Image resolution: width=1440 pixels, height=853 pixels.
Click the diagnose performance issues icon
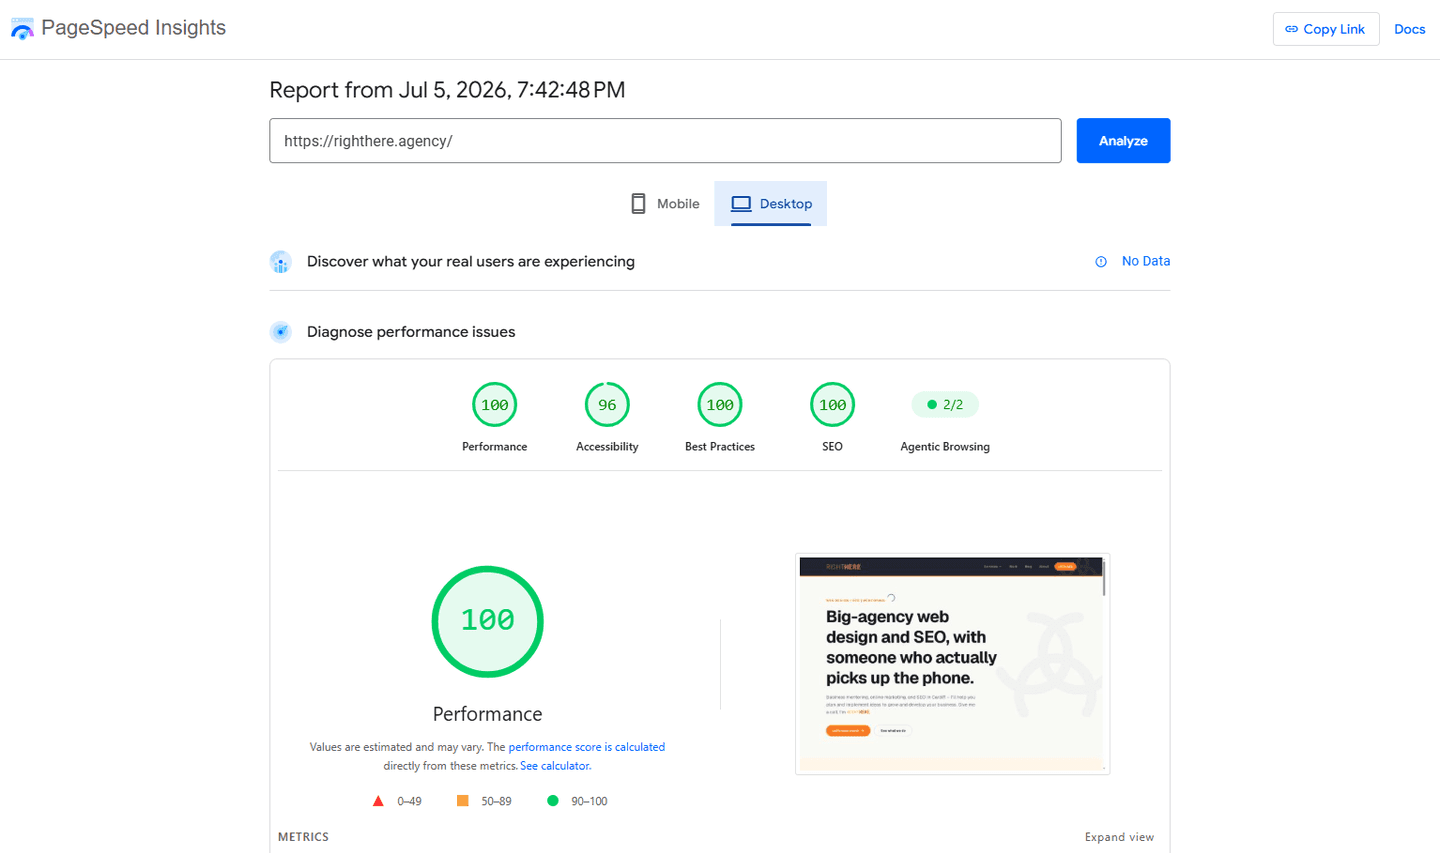(281, 332)
